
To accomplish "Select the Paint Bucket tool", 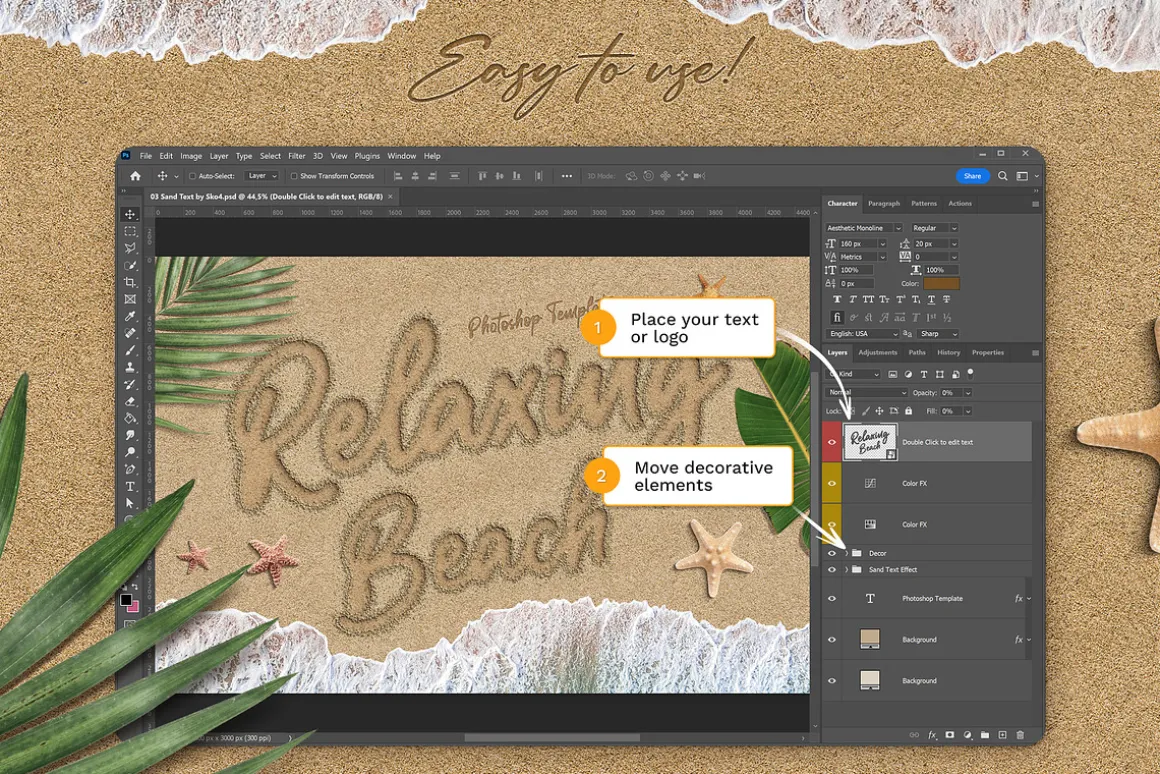I will (130, 418).
